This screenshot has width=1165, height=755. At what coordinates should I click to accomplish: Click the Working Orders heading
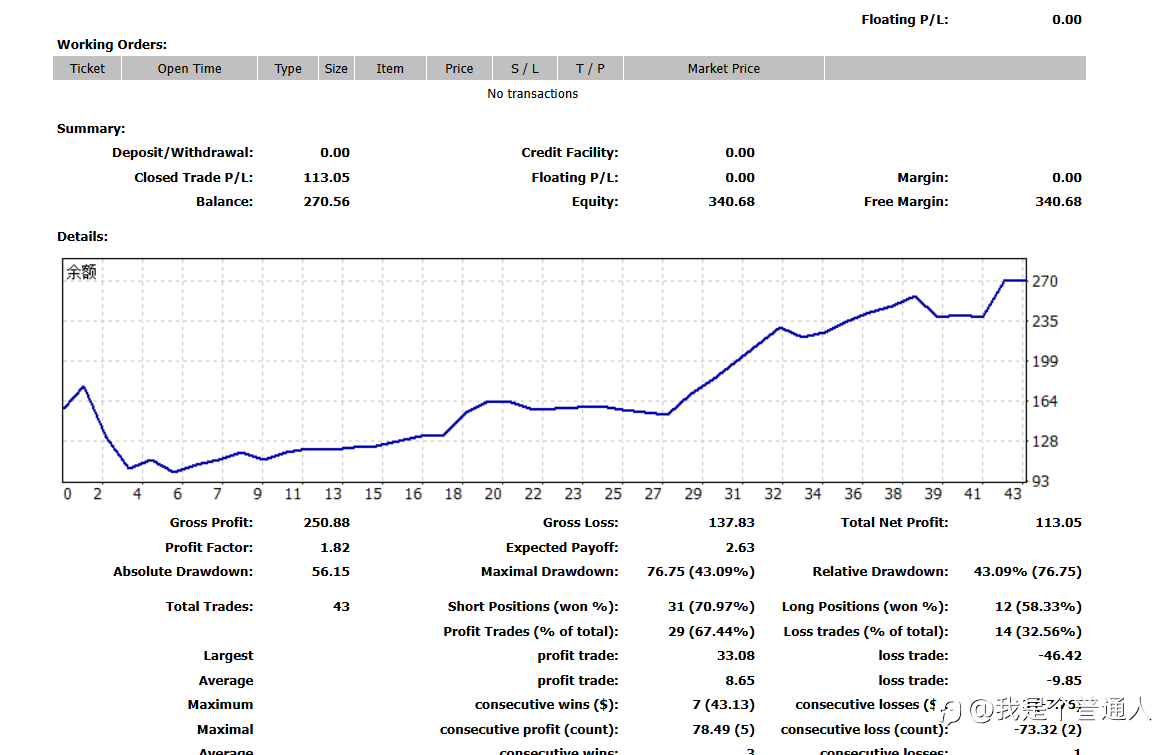click(112, 45)
